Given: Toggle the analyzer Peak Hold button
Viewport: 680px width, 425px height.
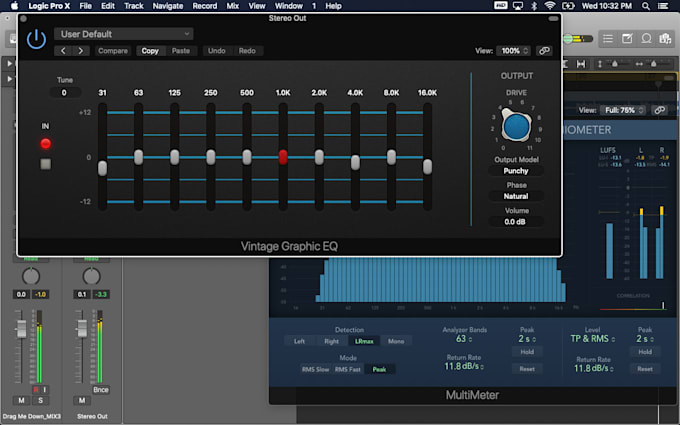Looking at the screenshot, I should (x=527, y=352).
